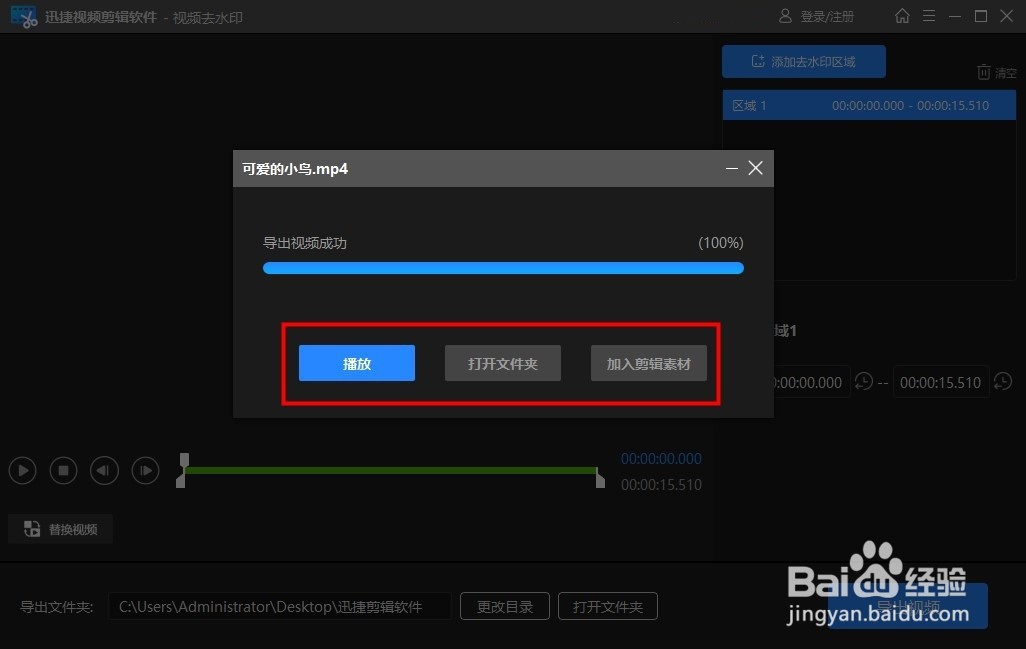Viewport: 1026px width, 649px height.
Task: Click the export folder path field
Action: pyautogui.click(x=279, y=606)
